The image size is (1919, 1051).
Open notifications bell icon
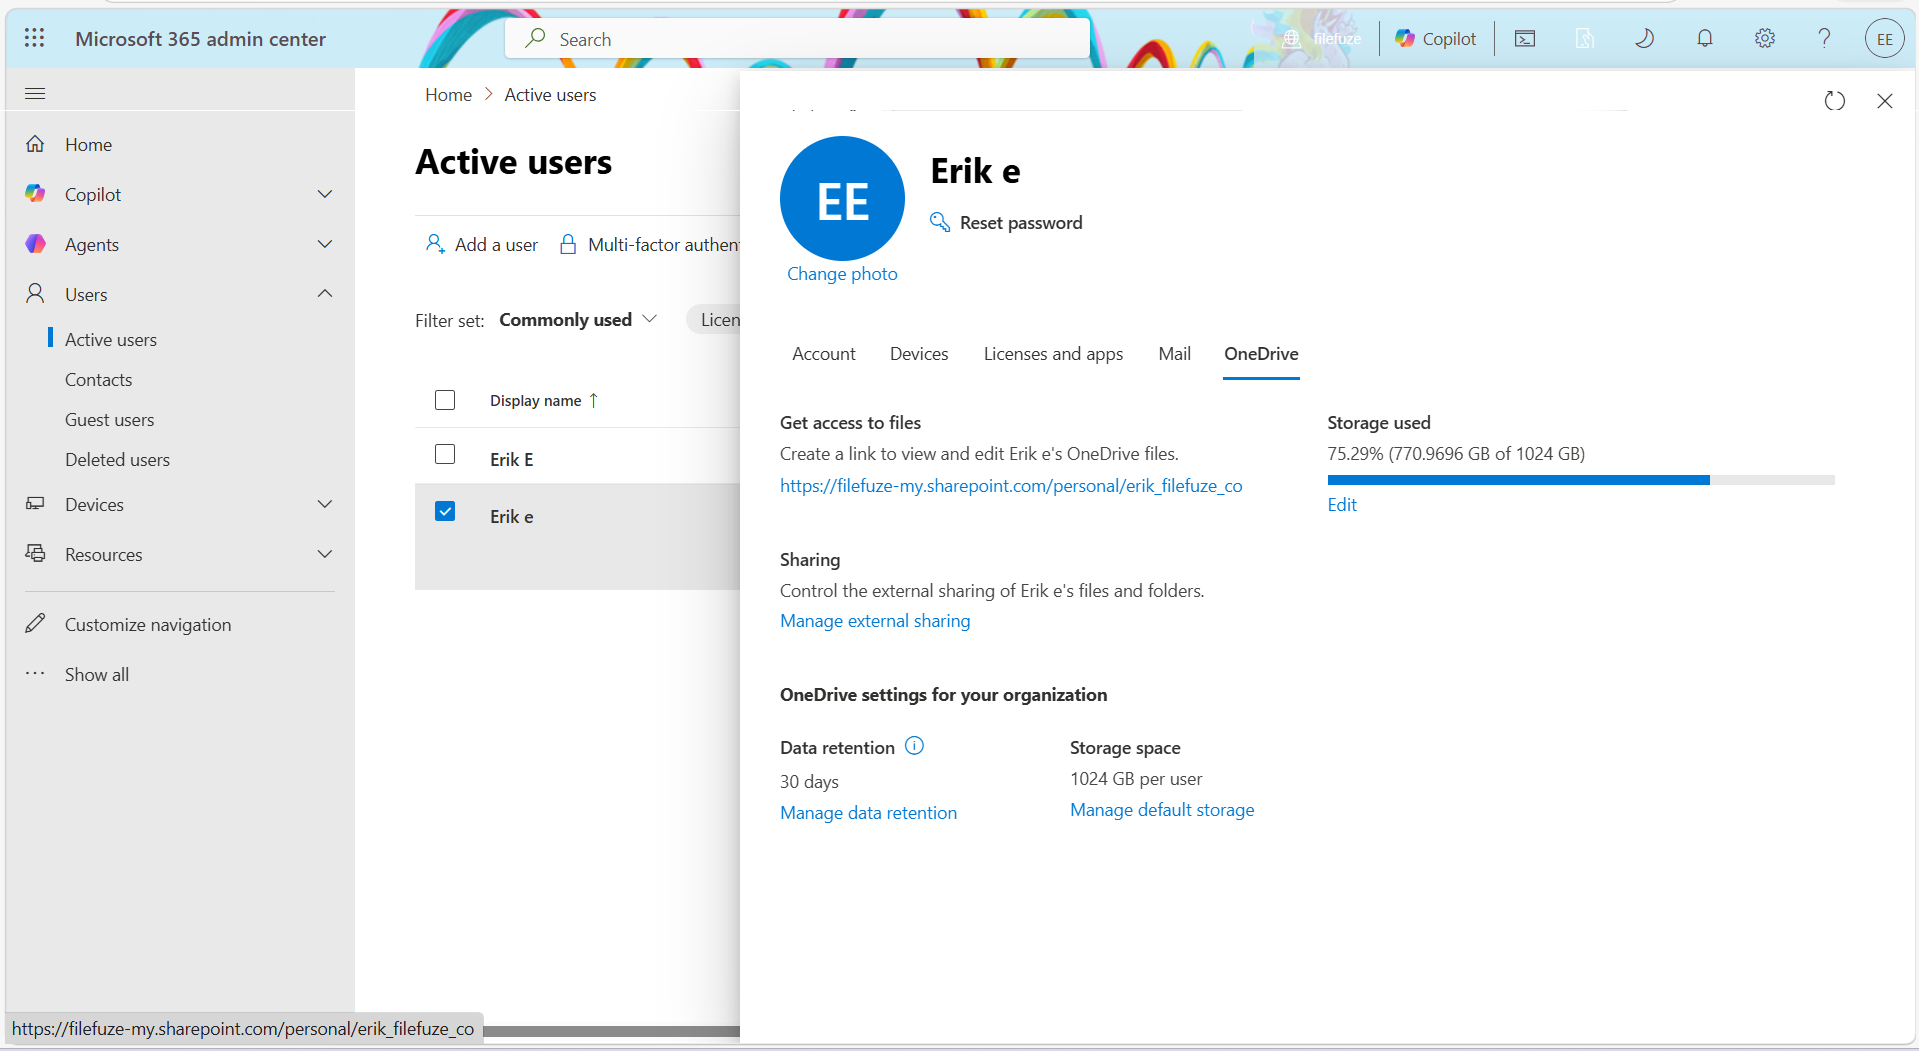1705,39
